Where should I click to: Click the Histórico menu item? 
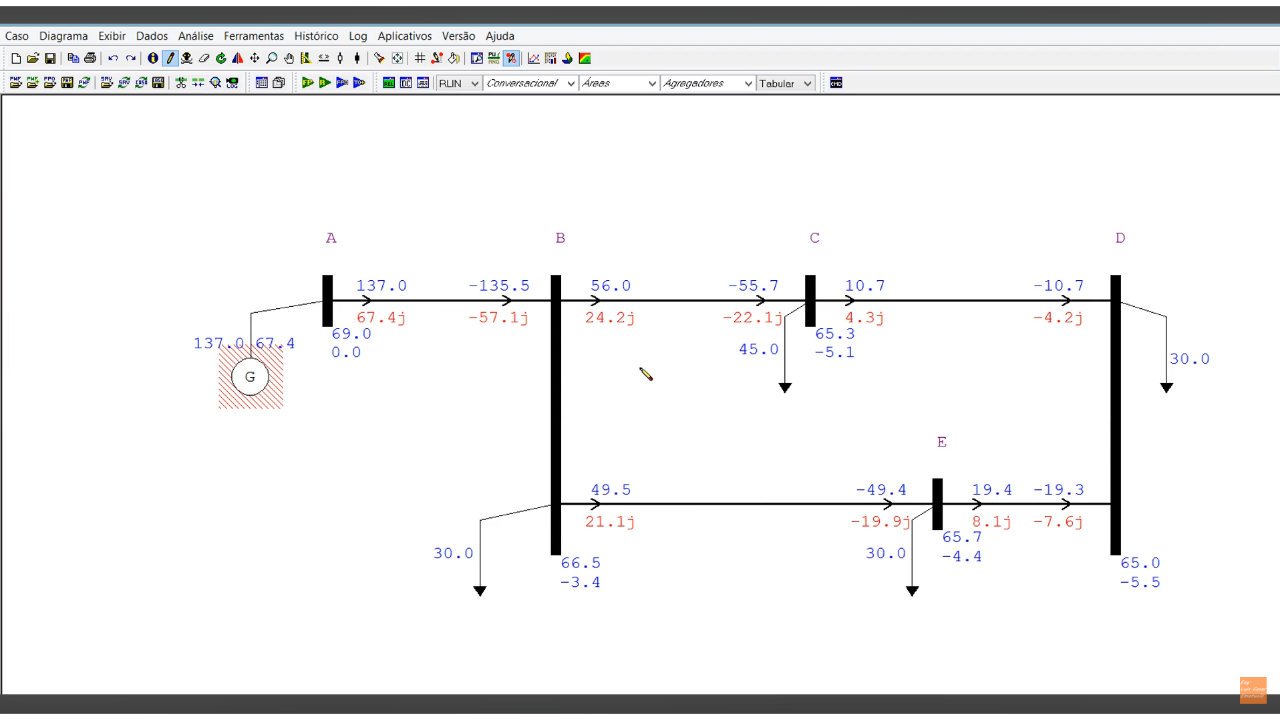point(316,36)
